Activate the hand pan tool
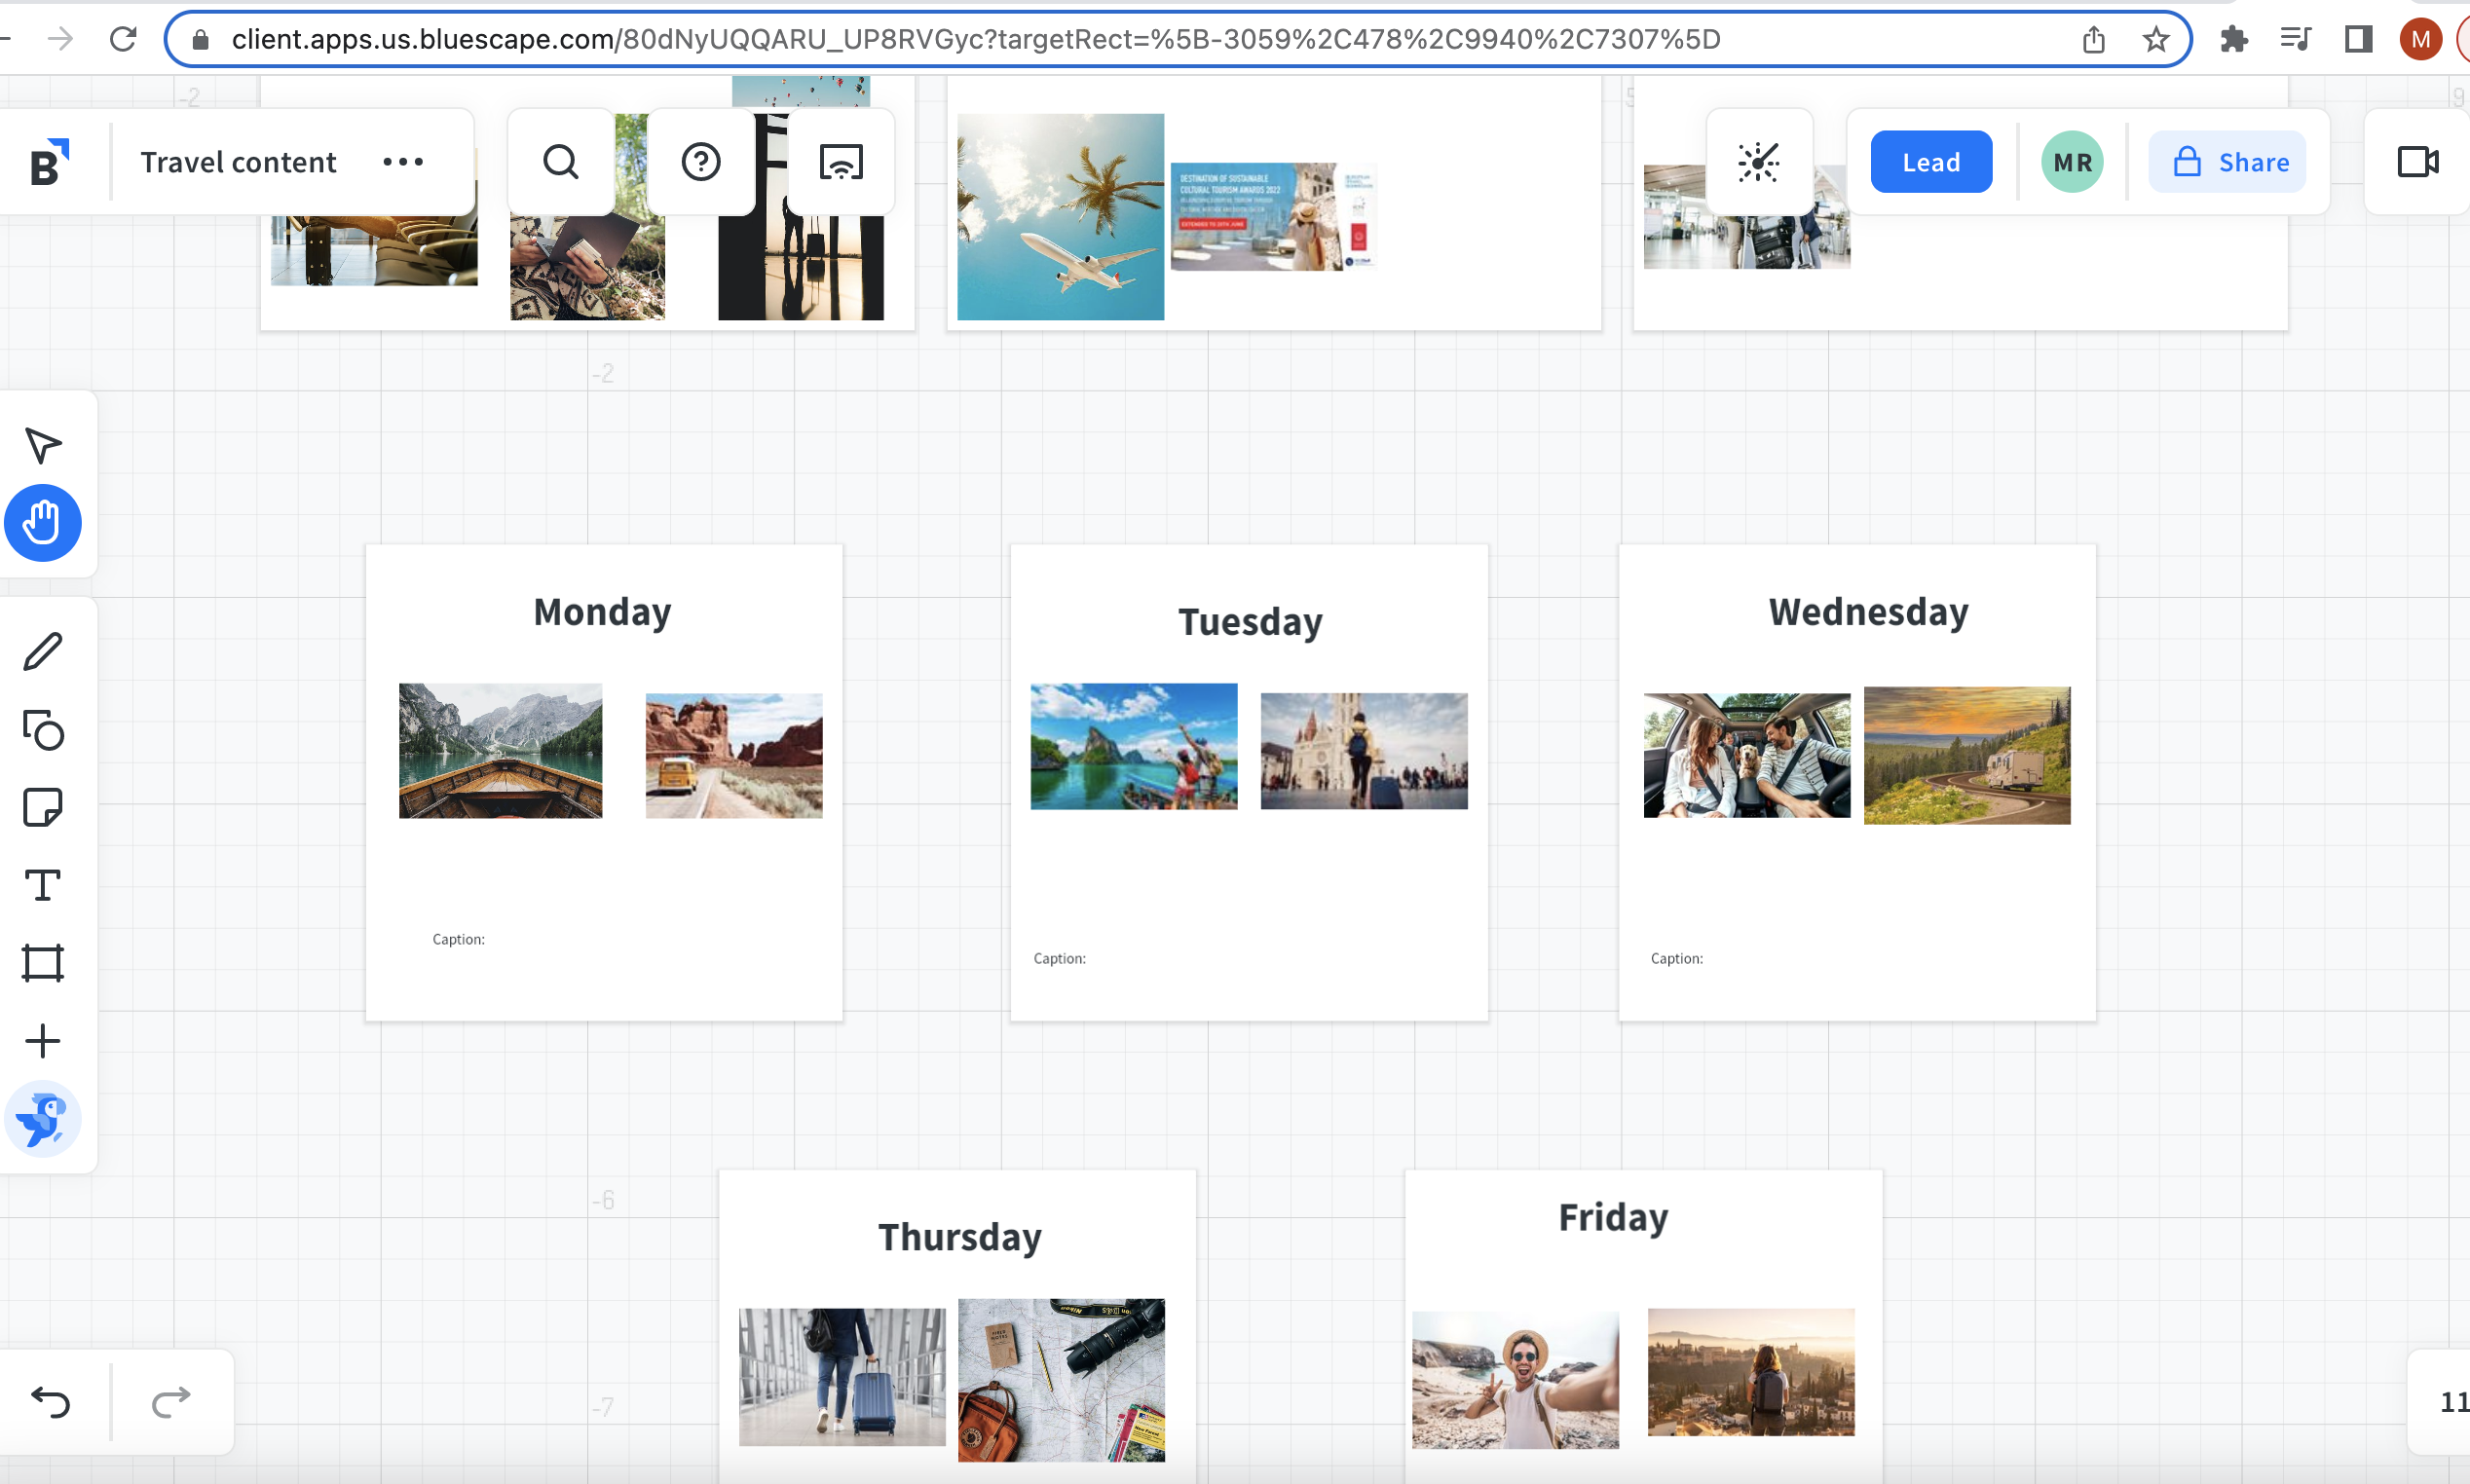Image resolution: width=2470 pixels, height=1484 pixels. coord(43,523)
